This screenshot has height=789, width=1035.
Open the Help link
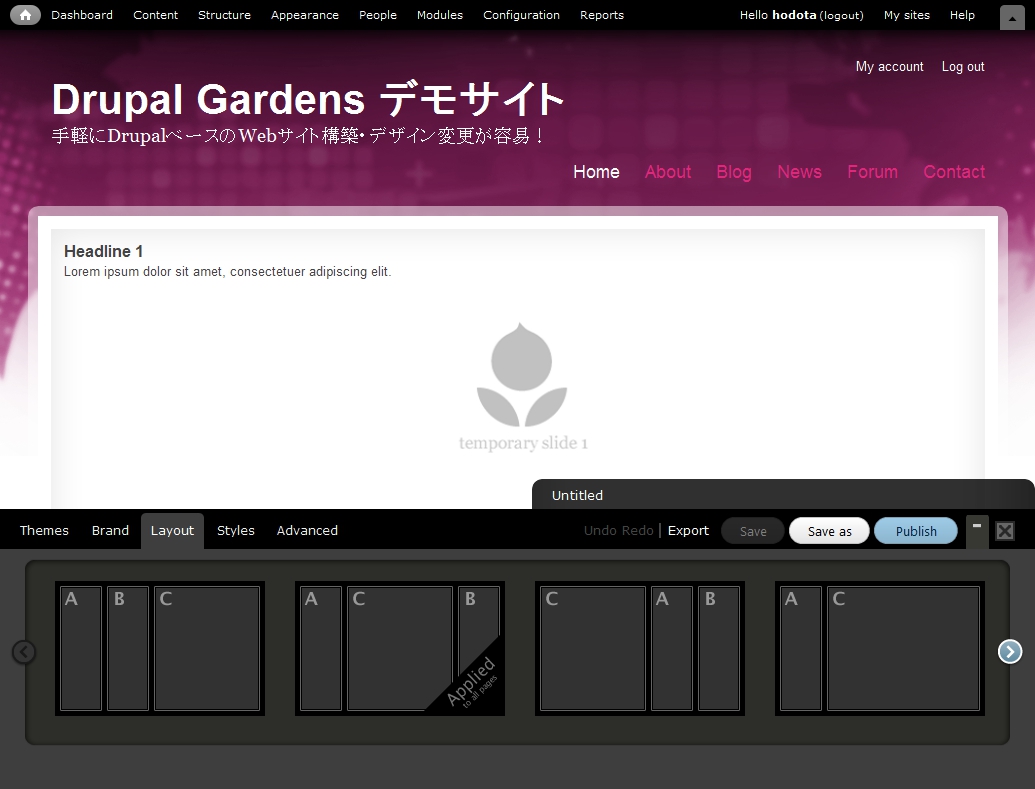click(x=962, y=15)
